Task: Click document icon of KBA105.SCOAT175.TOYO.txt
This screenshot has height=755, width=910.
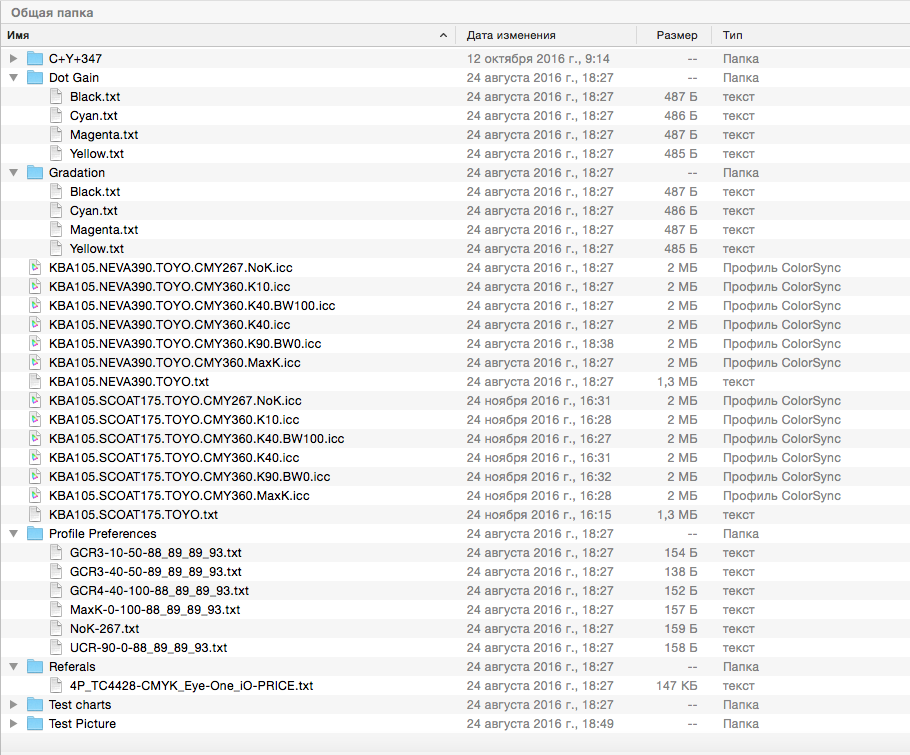Action: (35, 515)
